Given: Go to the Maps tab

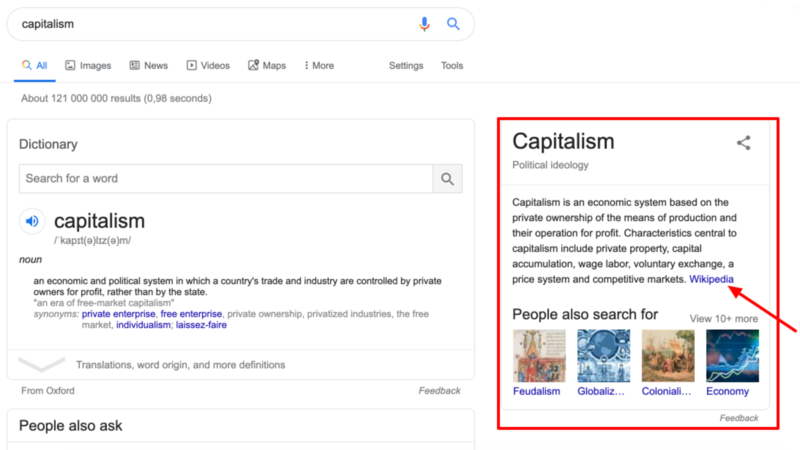Looking at the screenshot, I should coord(267,66).
